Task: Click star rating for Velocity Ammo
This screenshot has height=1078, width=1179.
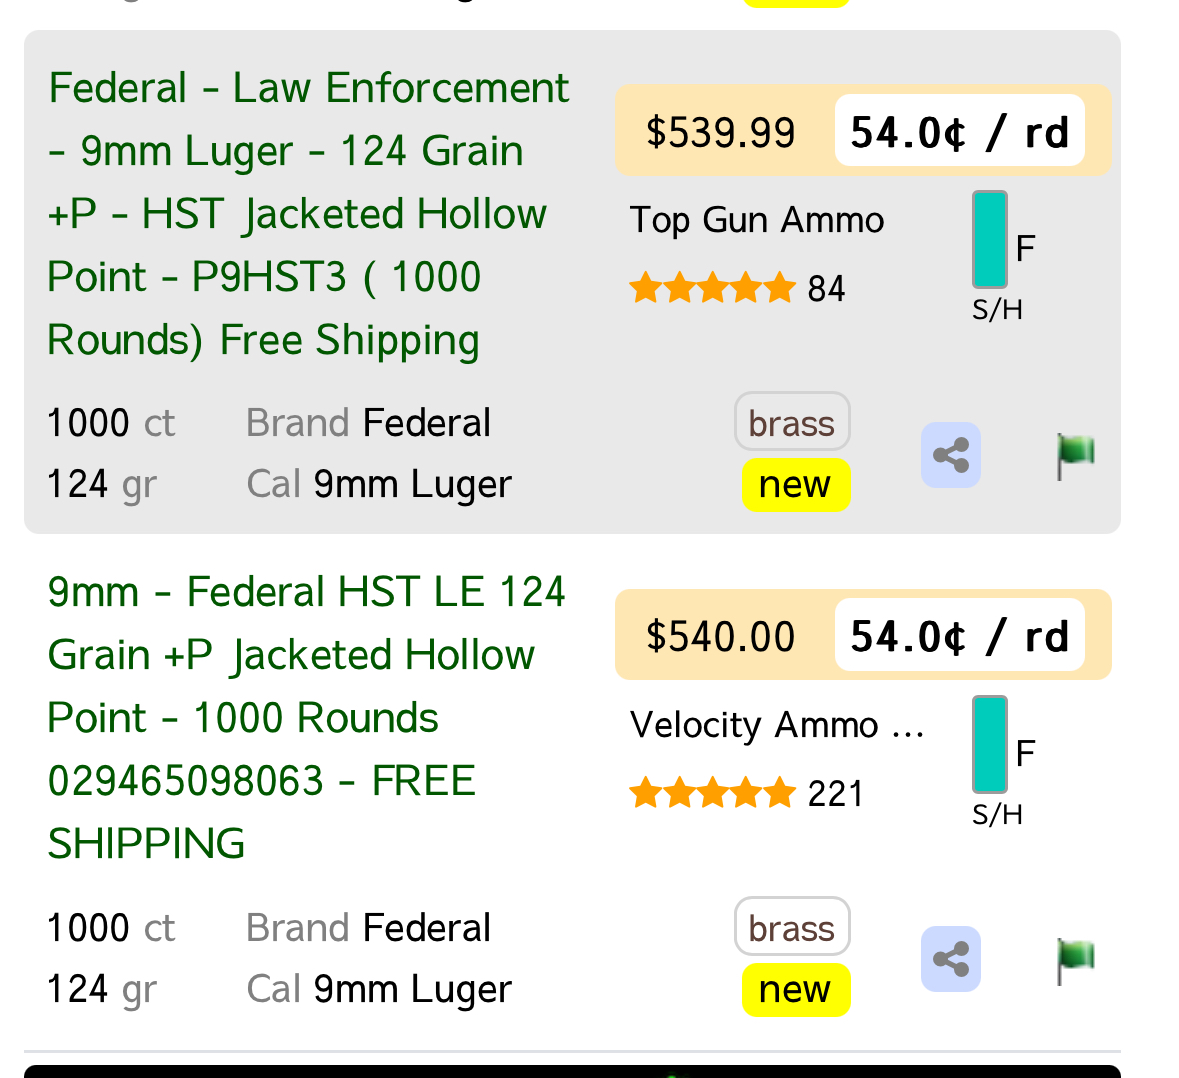Action: pos(712,793)
